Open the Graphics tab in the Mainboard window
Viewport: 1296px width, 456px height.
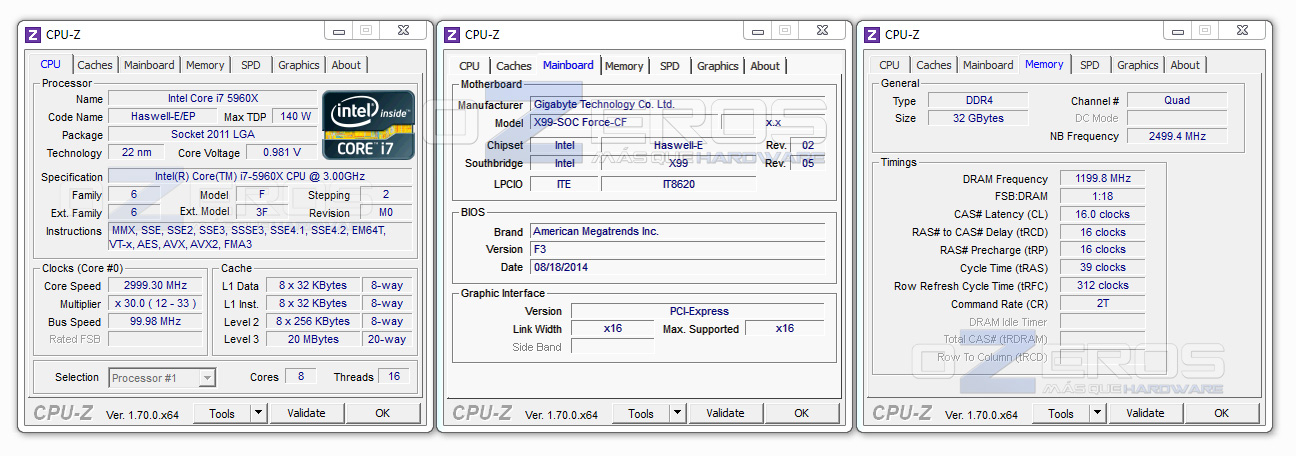[718, 66]
